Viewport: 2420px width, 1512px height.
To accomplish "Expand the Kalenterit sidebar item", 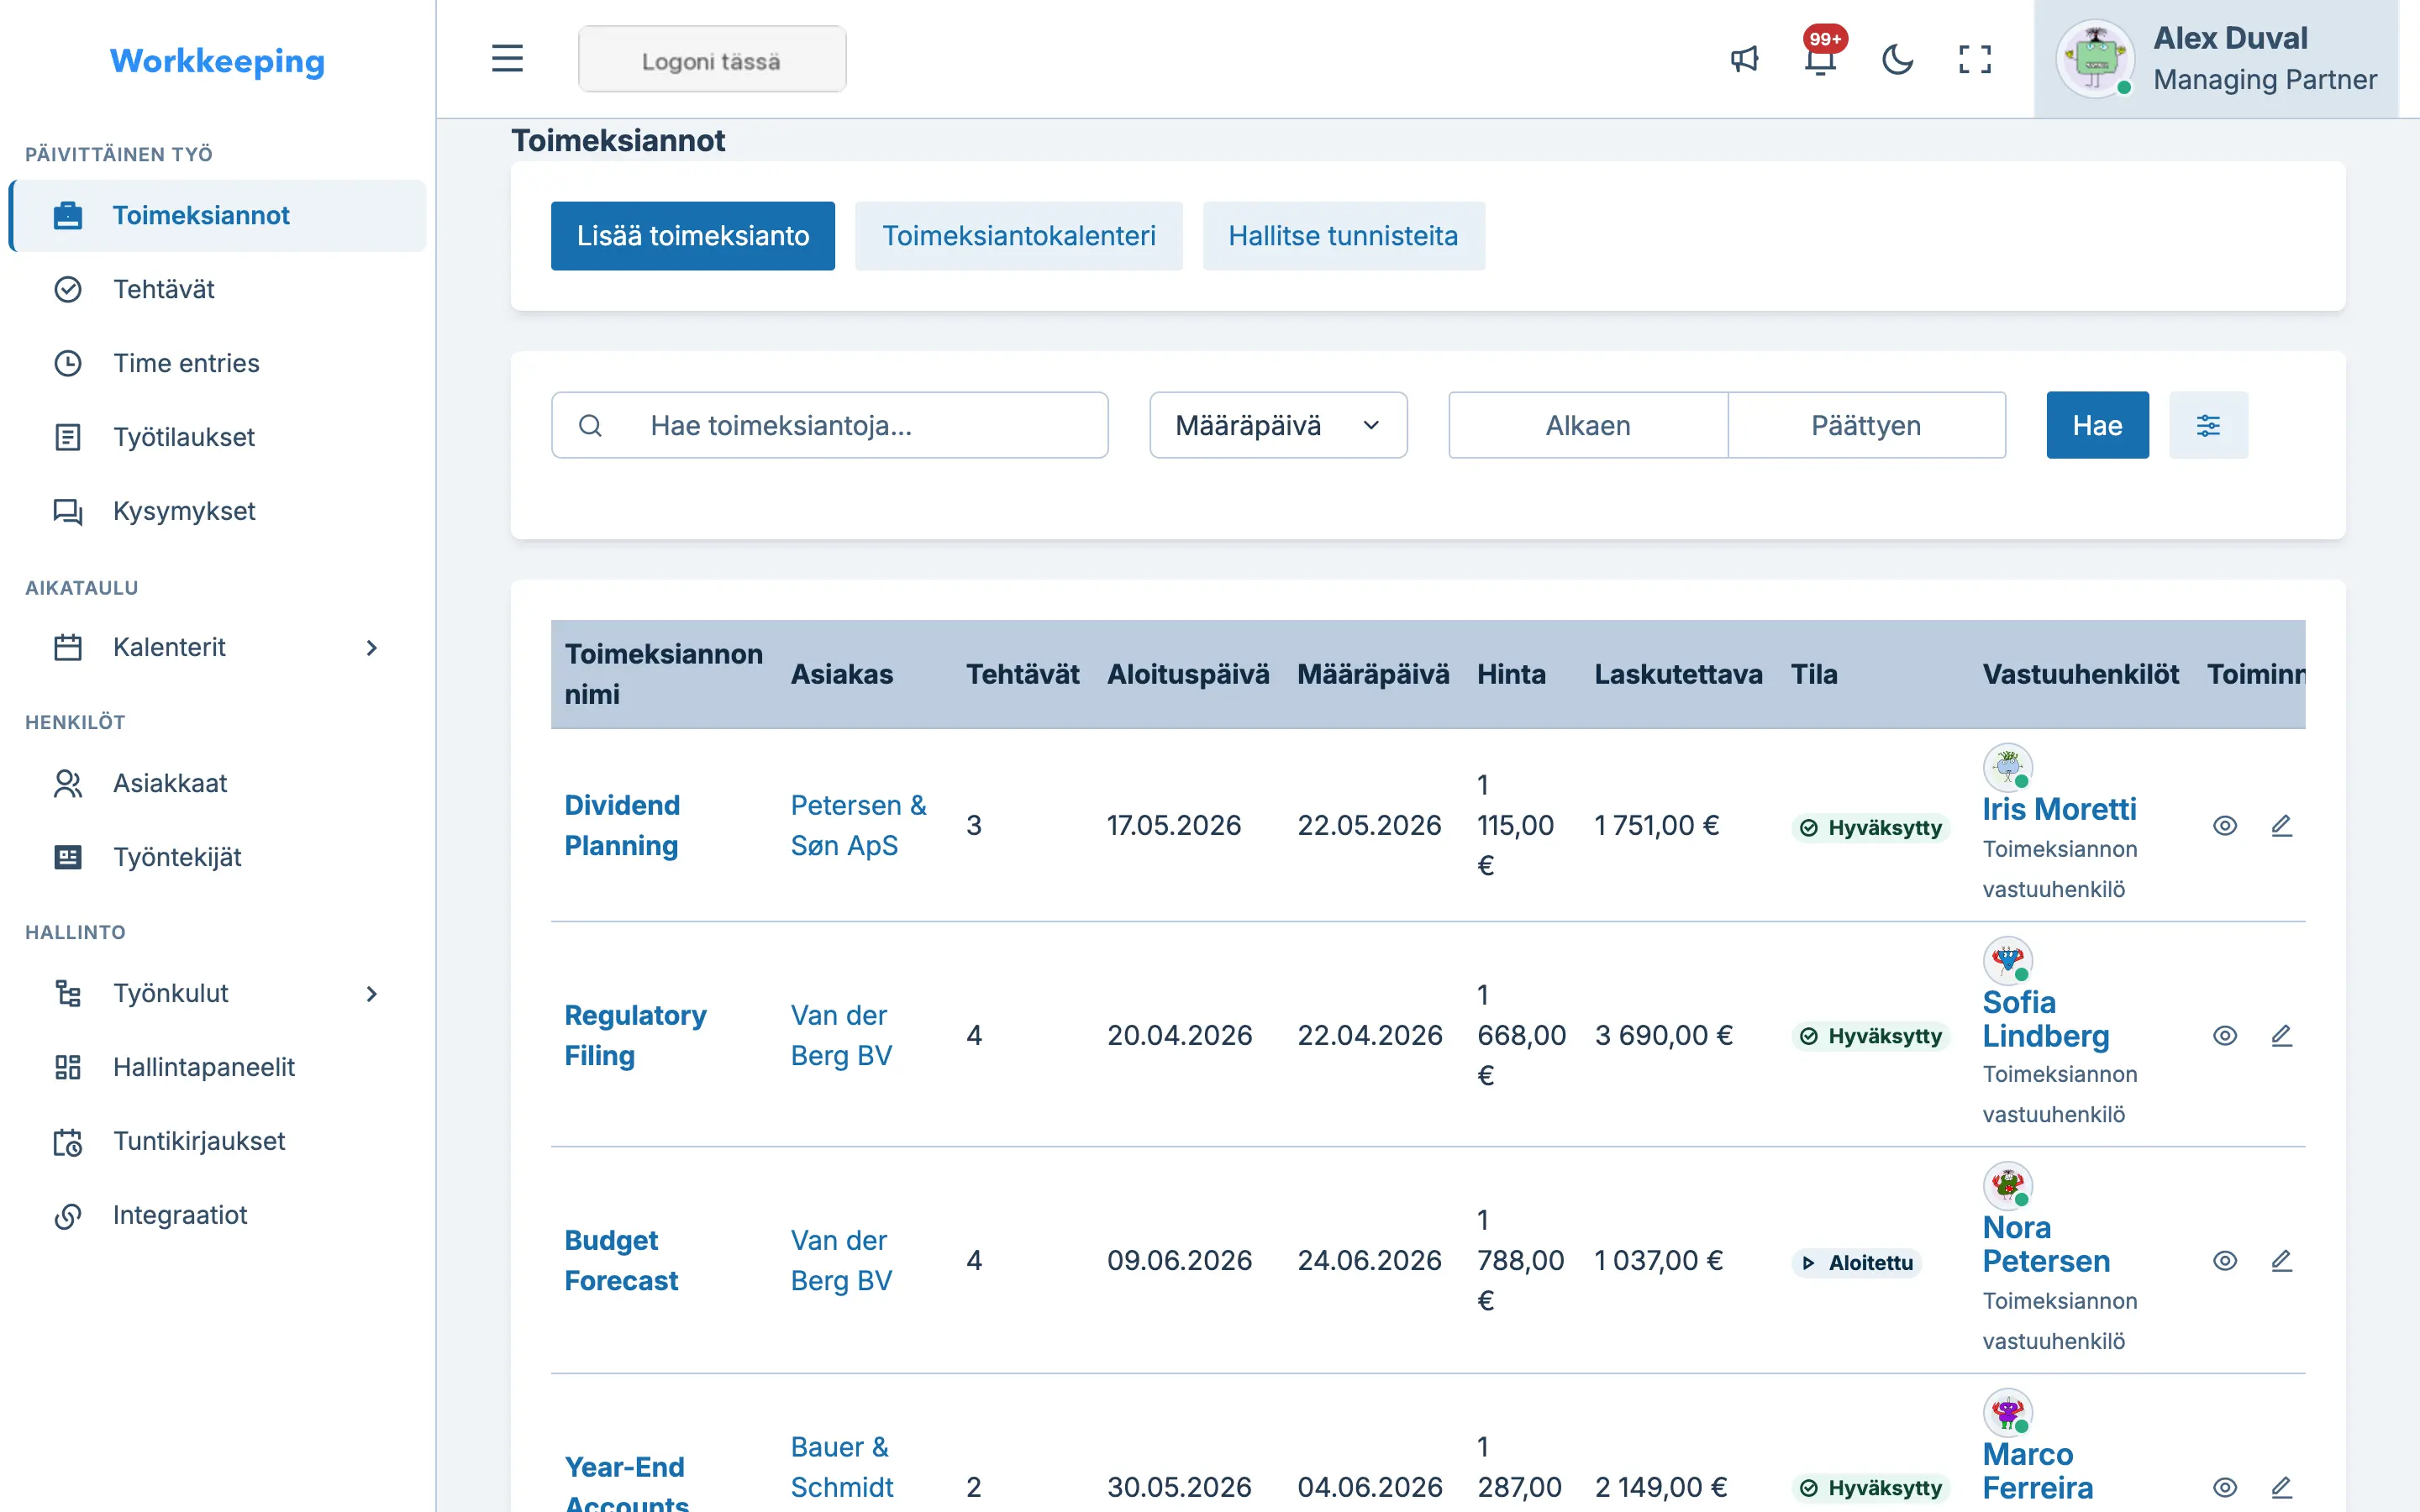I will point(217,647).
